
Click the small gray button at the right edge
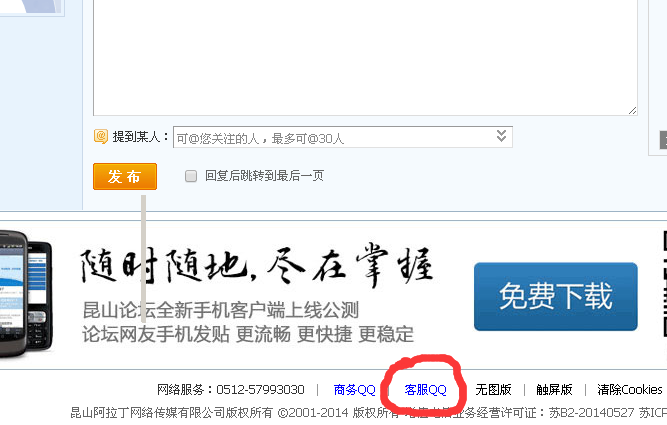(663, 140)
